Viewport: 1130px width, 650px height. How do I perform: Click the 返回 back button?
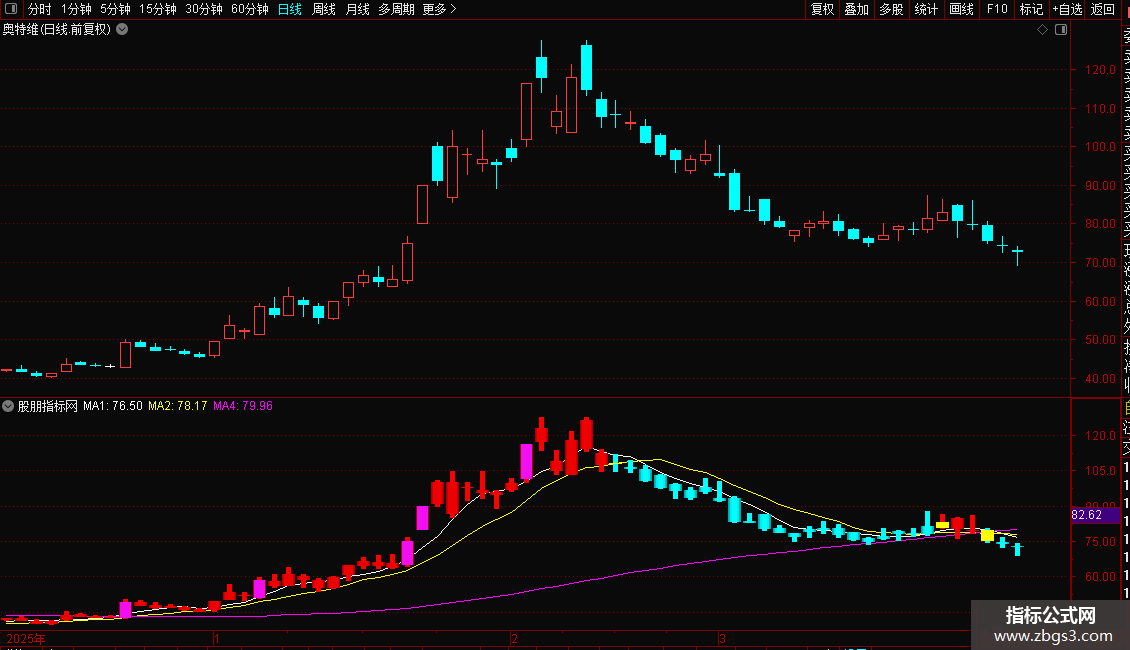(1103, 9)
